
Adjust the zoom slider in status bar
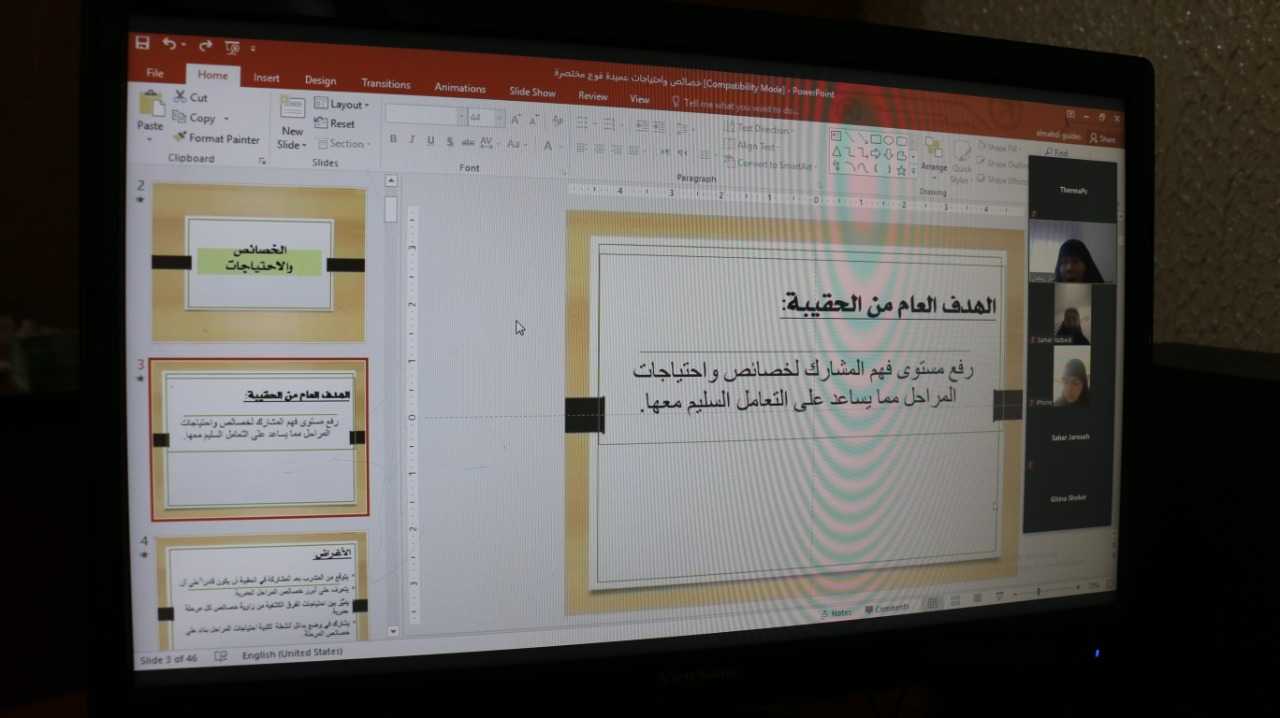point(1037,591)
